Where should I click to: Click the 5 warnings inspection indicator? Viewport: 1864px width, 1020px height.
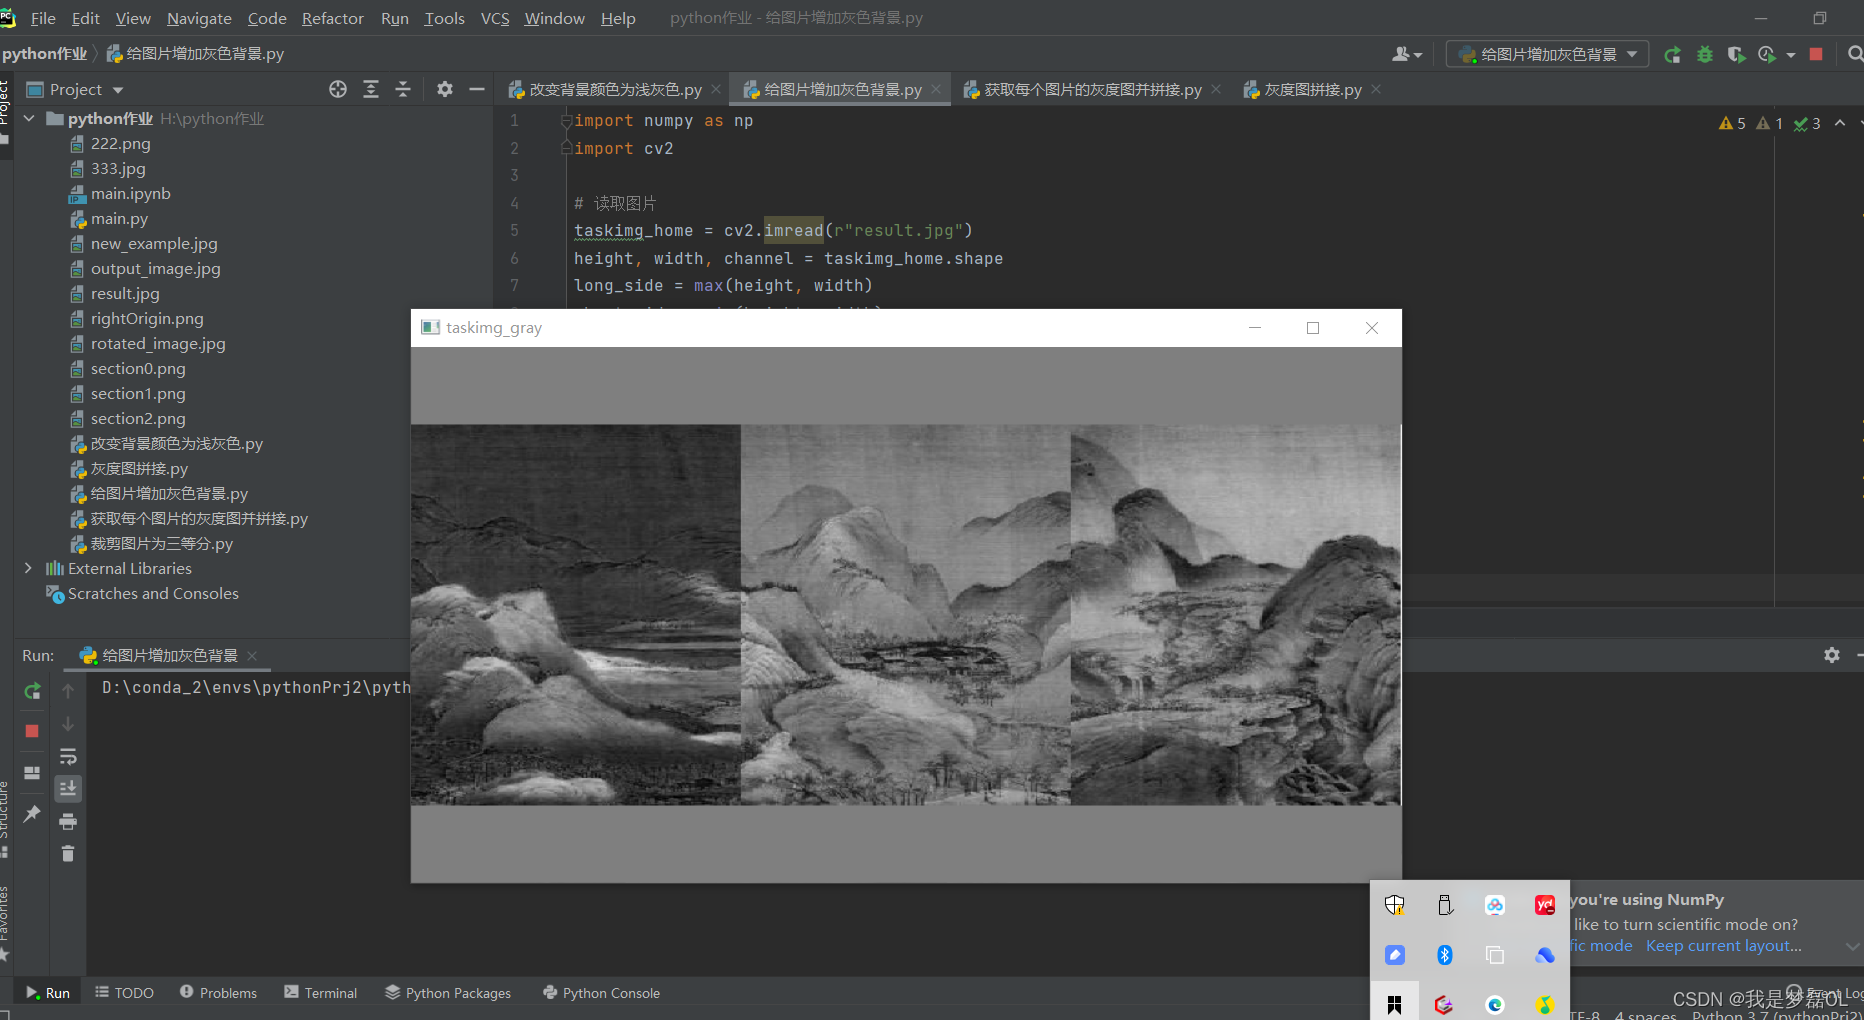click(x=1732, y=123)
